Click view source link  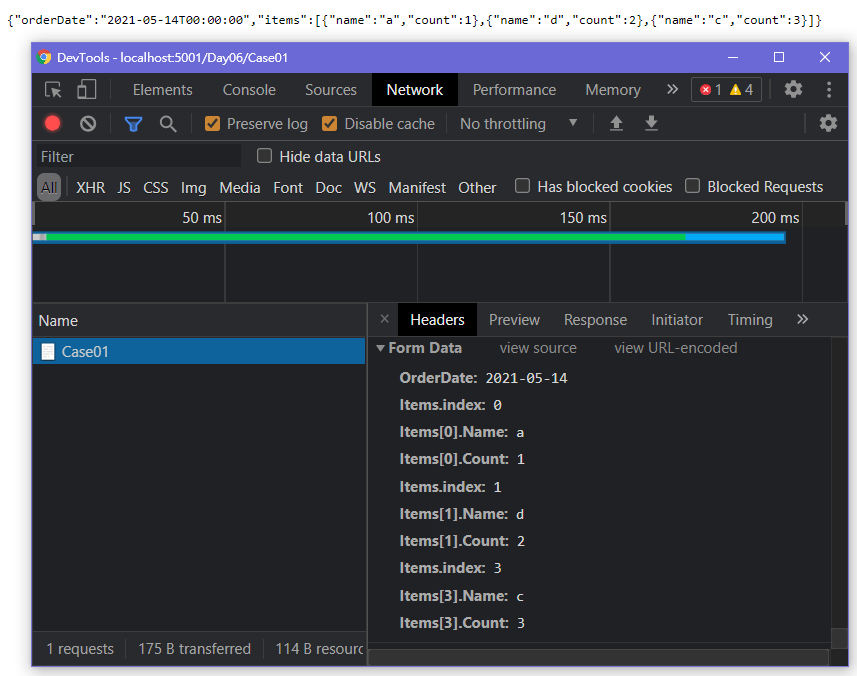(x=538, y=348)
